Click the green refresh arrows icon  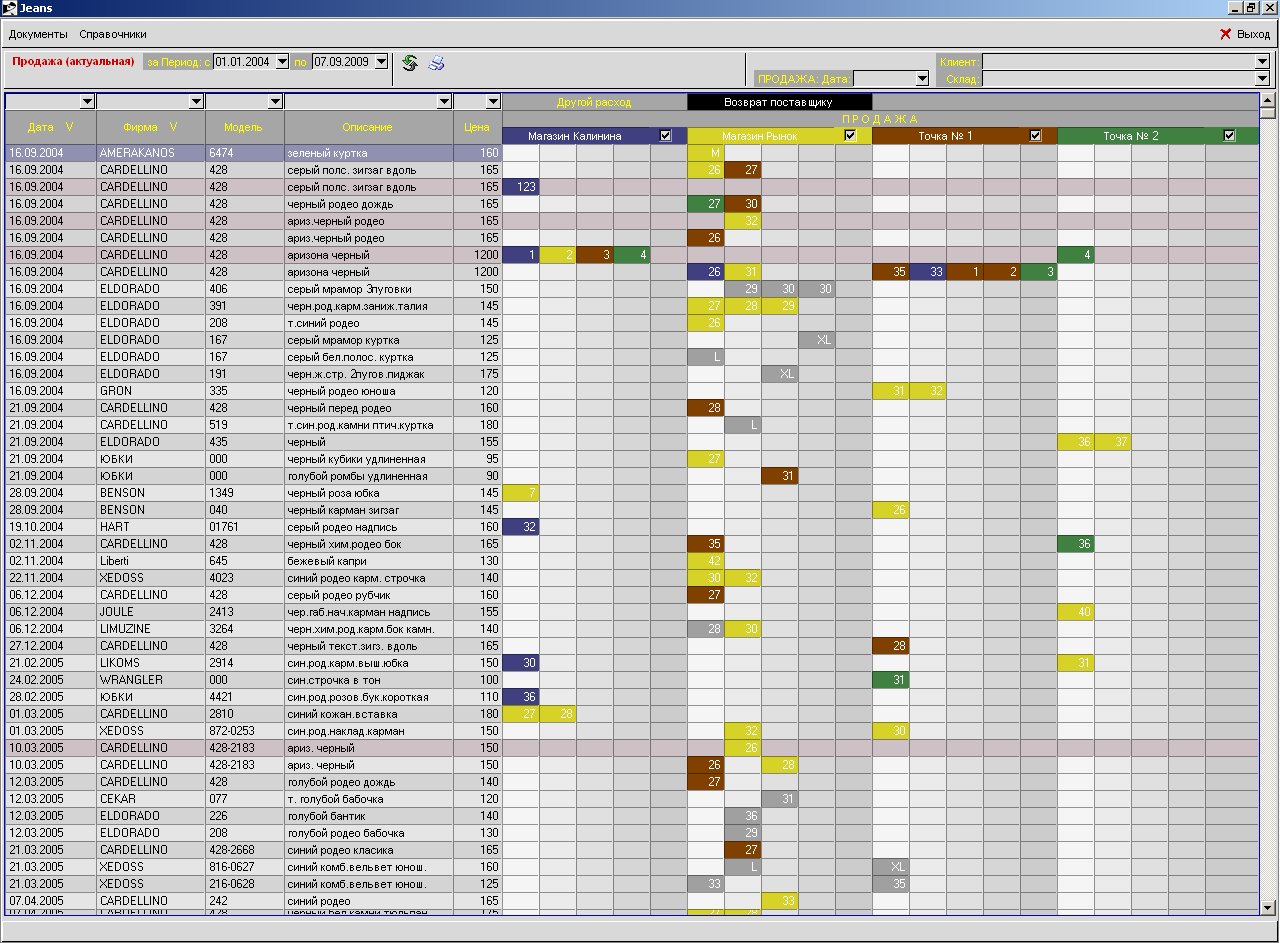[x=409, y=63]
